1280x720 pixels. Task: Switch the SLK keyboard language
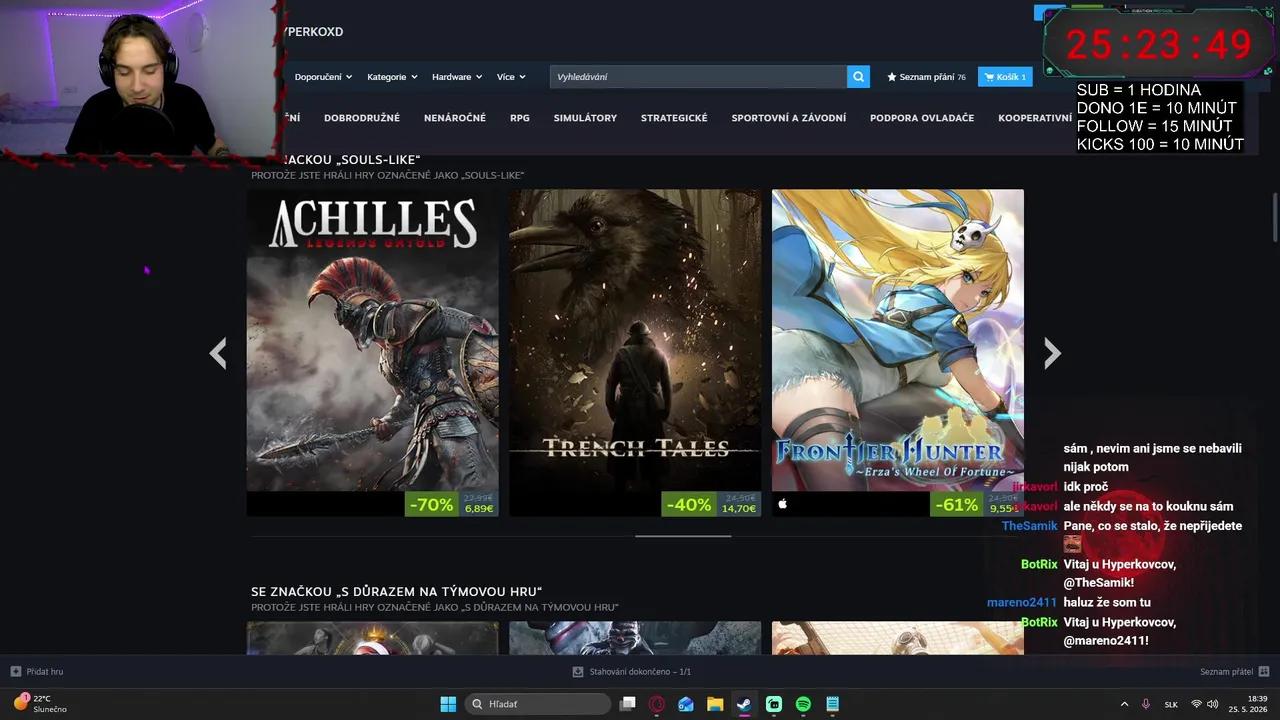pos(1170,704)
